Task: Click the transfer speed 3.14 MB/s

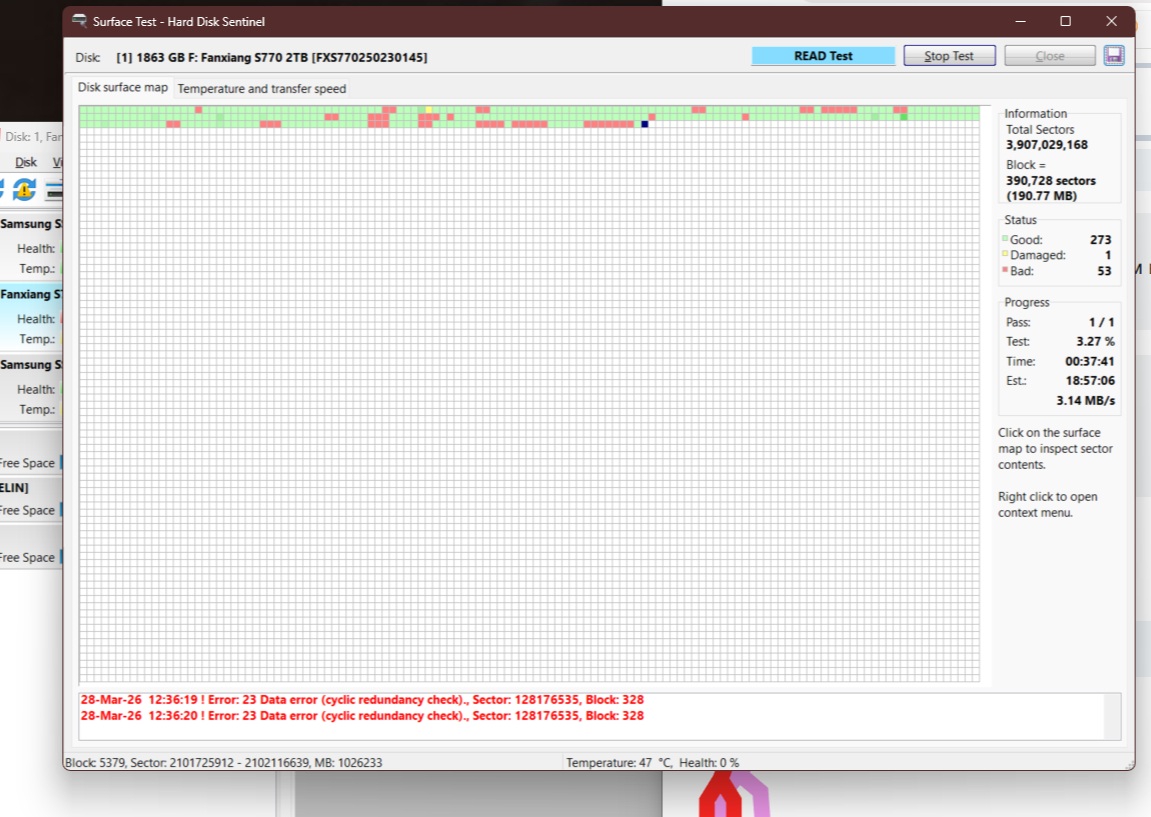Action: (x=1086, y=400)
